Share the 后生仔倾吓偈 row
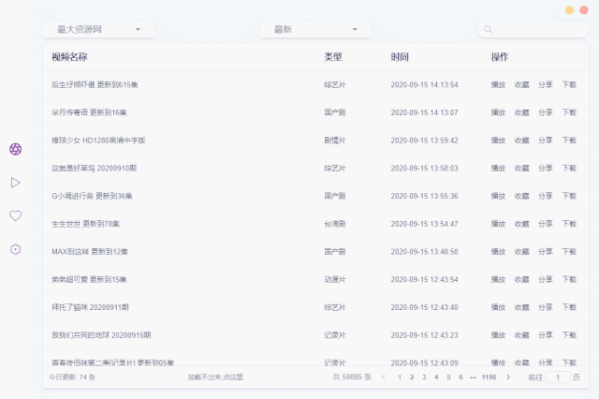 [x=546, y=84]
